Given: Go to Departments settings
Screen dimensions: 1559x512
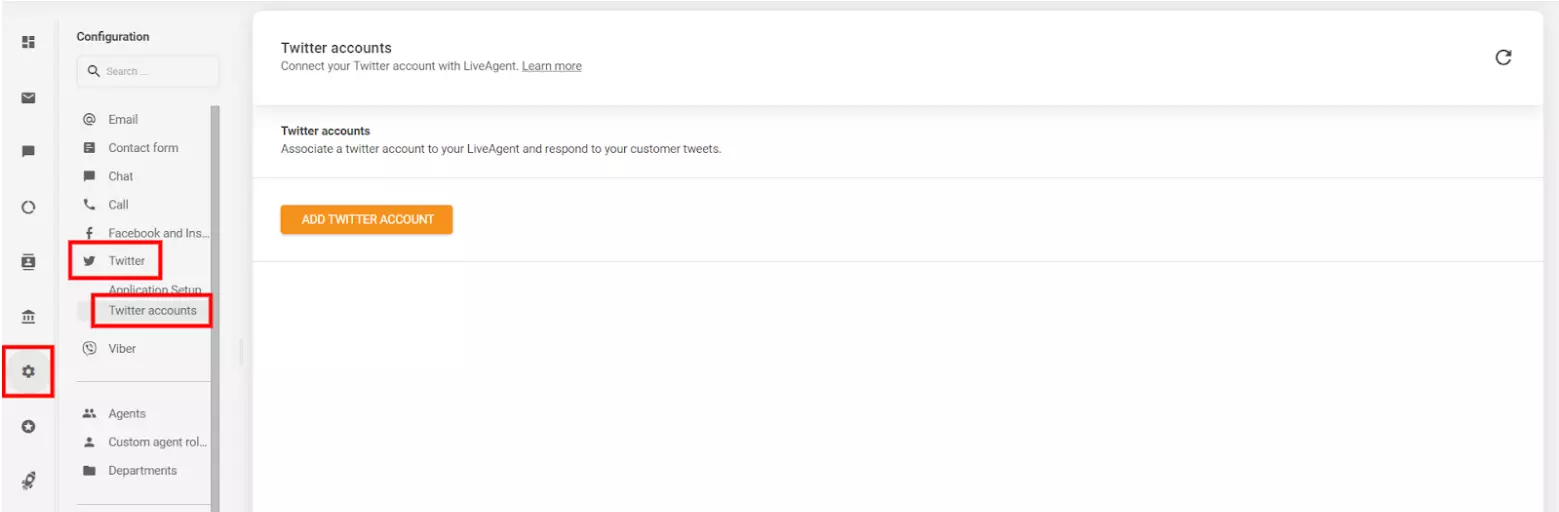Looking at the screenshot, I should click(x=142, y=471).
